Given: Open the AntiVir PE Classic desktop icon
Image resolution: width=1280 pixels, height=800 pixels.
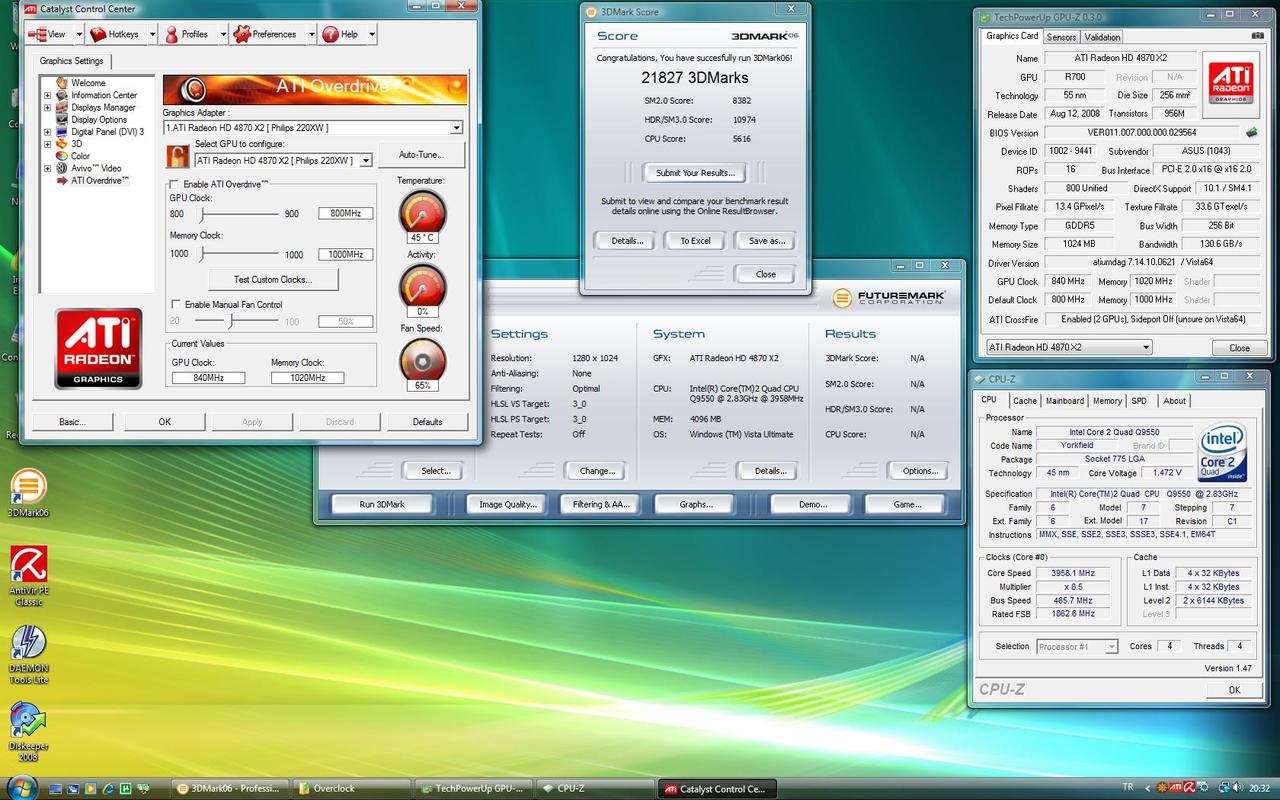Looking at the screenshot, I should click(x=28, y=576).
